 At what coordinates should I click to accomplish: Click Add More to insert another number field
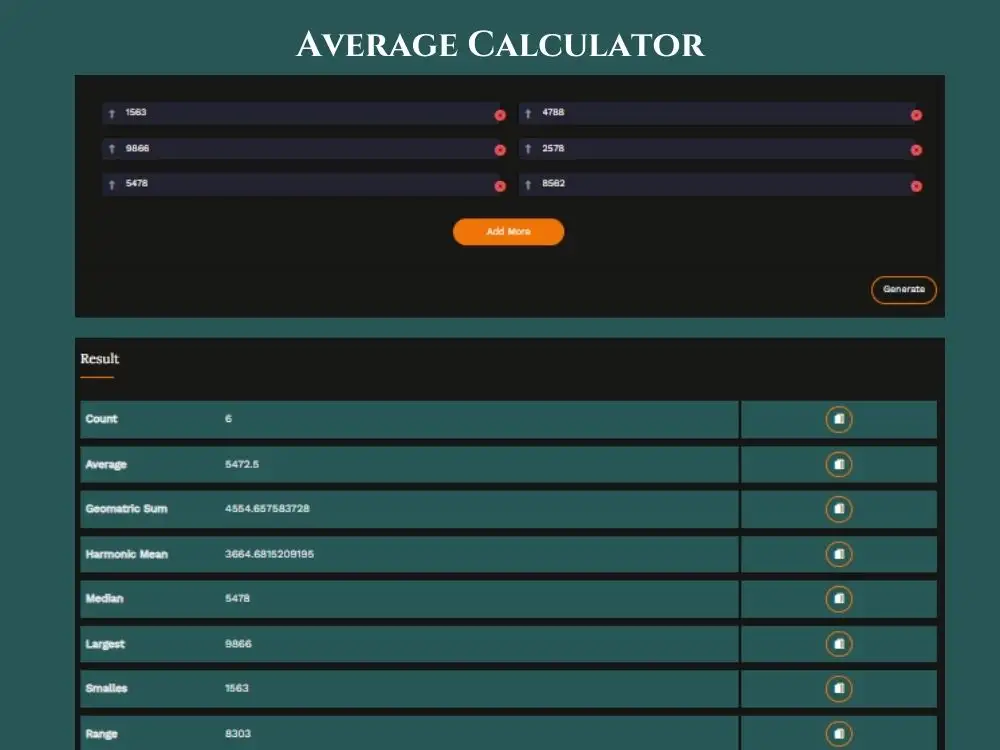[x=509, y=231]
